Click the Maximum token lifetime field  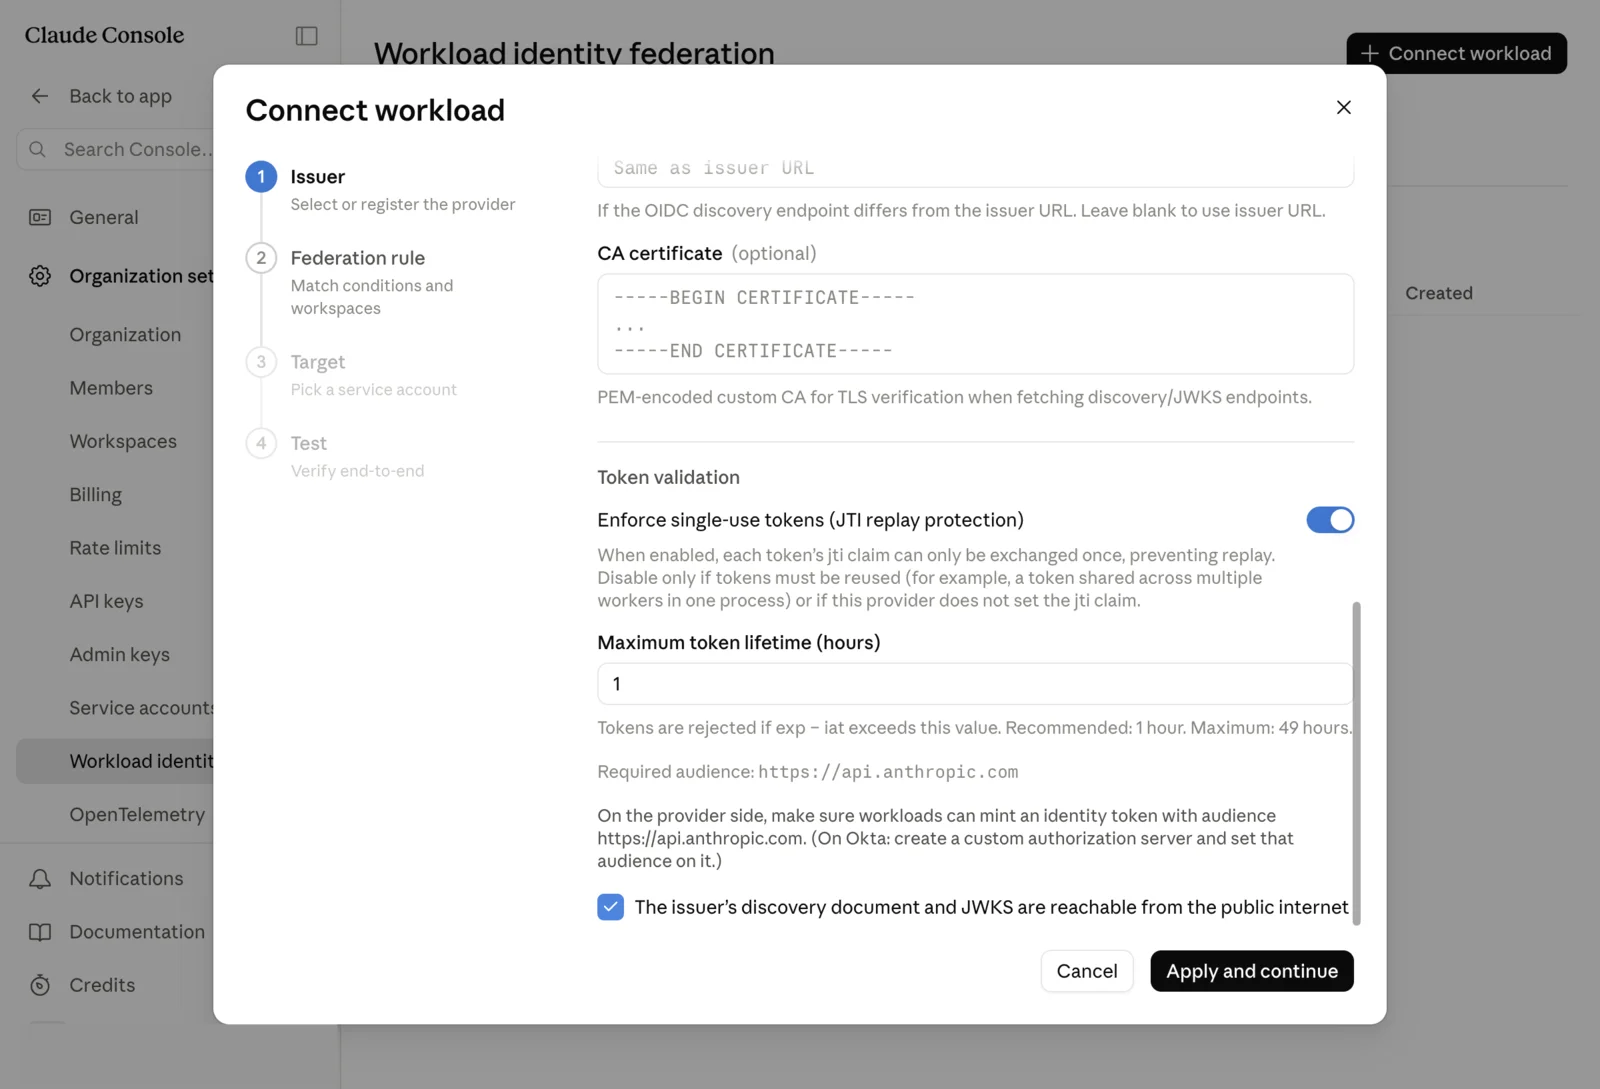click(975, 684)
